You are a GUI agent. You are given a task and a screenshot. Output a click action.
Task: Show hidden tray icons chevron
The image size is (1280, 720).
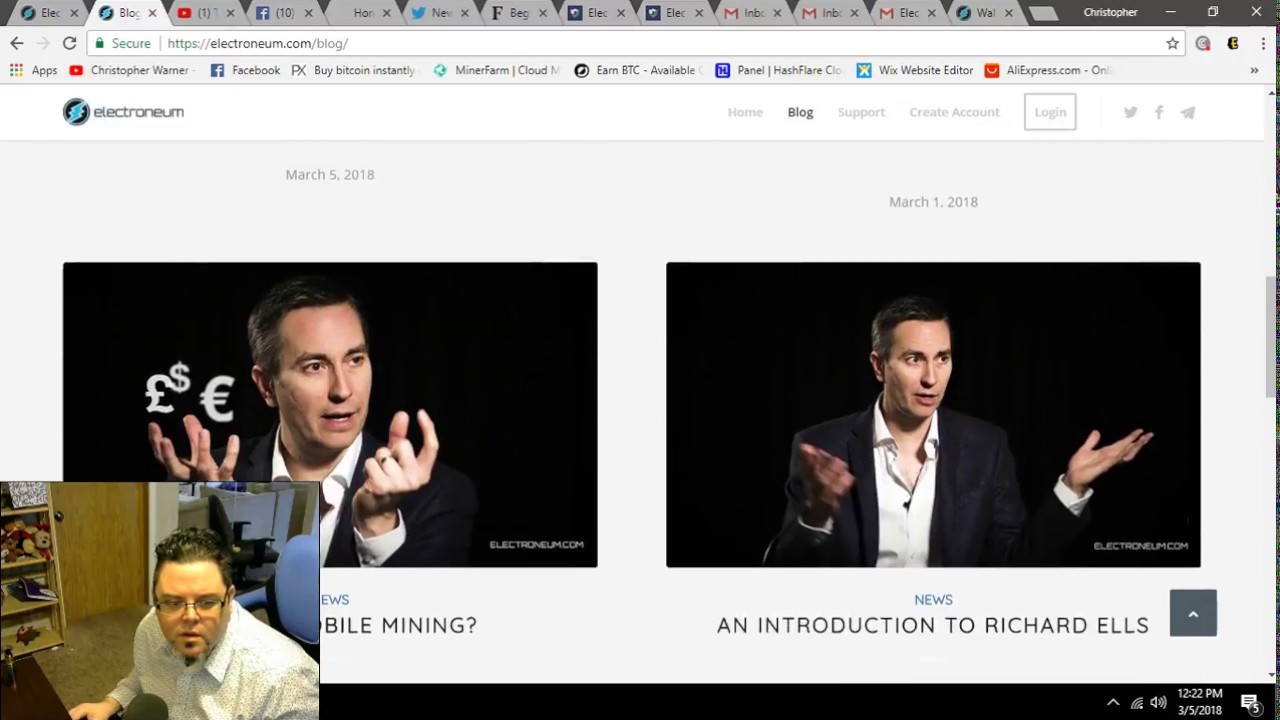1113,702
